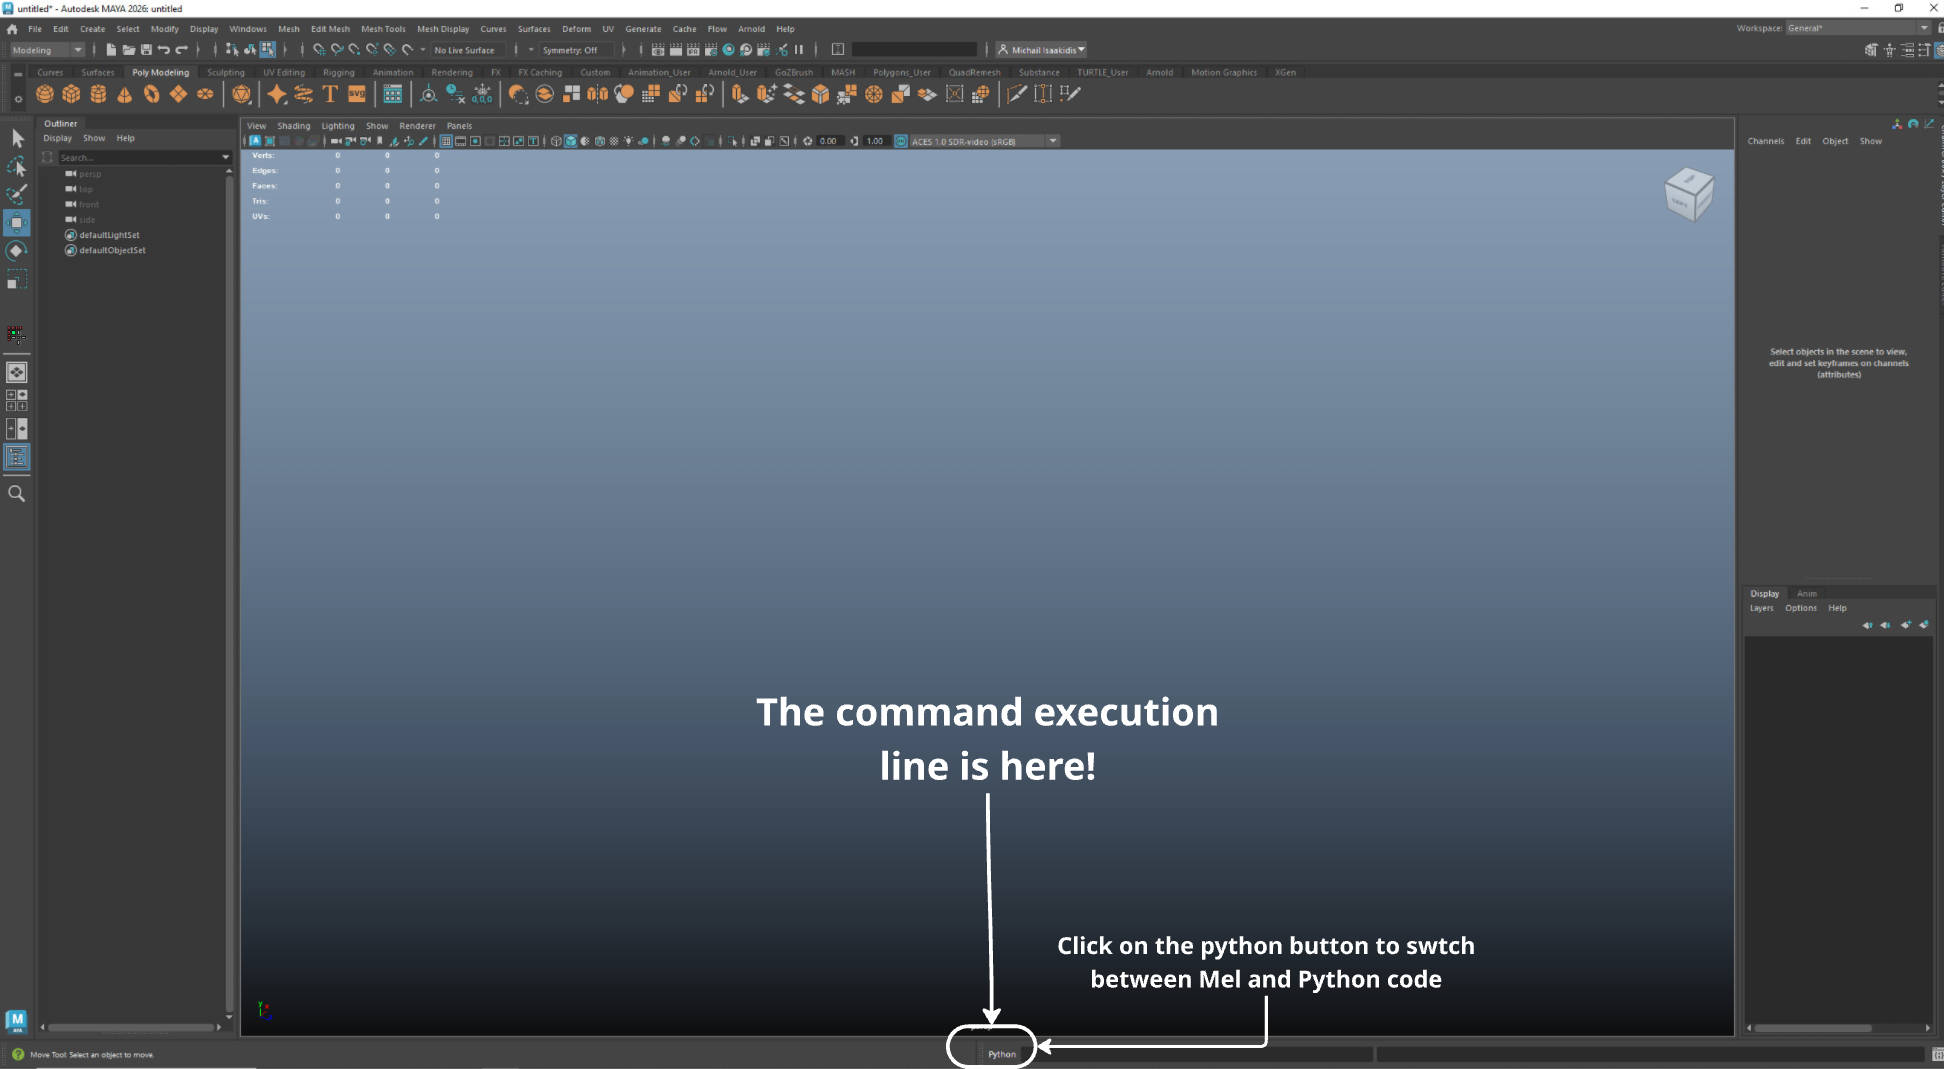1944x1069 pixels.
Task: Click the Polygon Sphere shelf icon
Action: point(44,94)
